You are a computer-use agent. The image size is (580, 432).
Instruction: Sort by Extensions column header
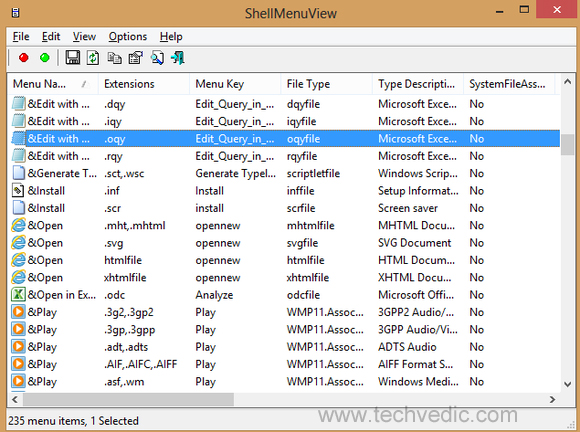pos(144,84)
